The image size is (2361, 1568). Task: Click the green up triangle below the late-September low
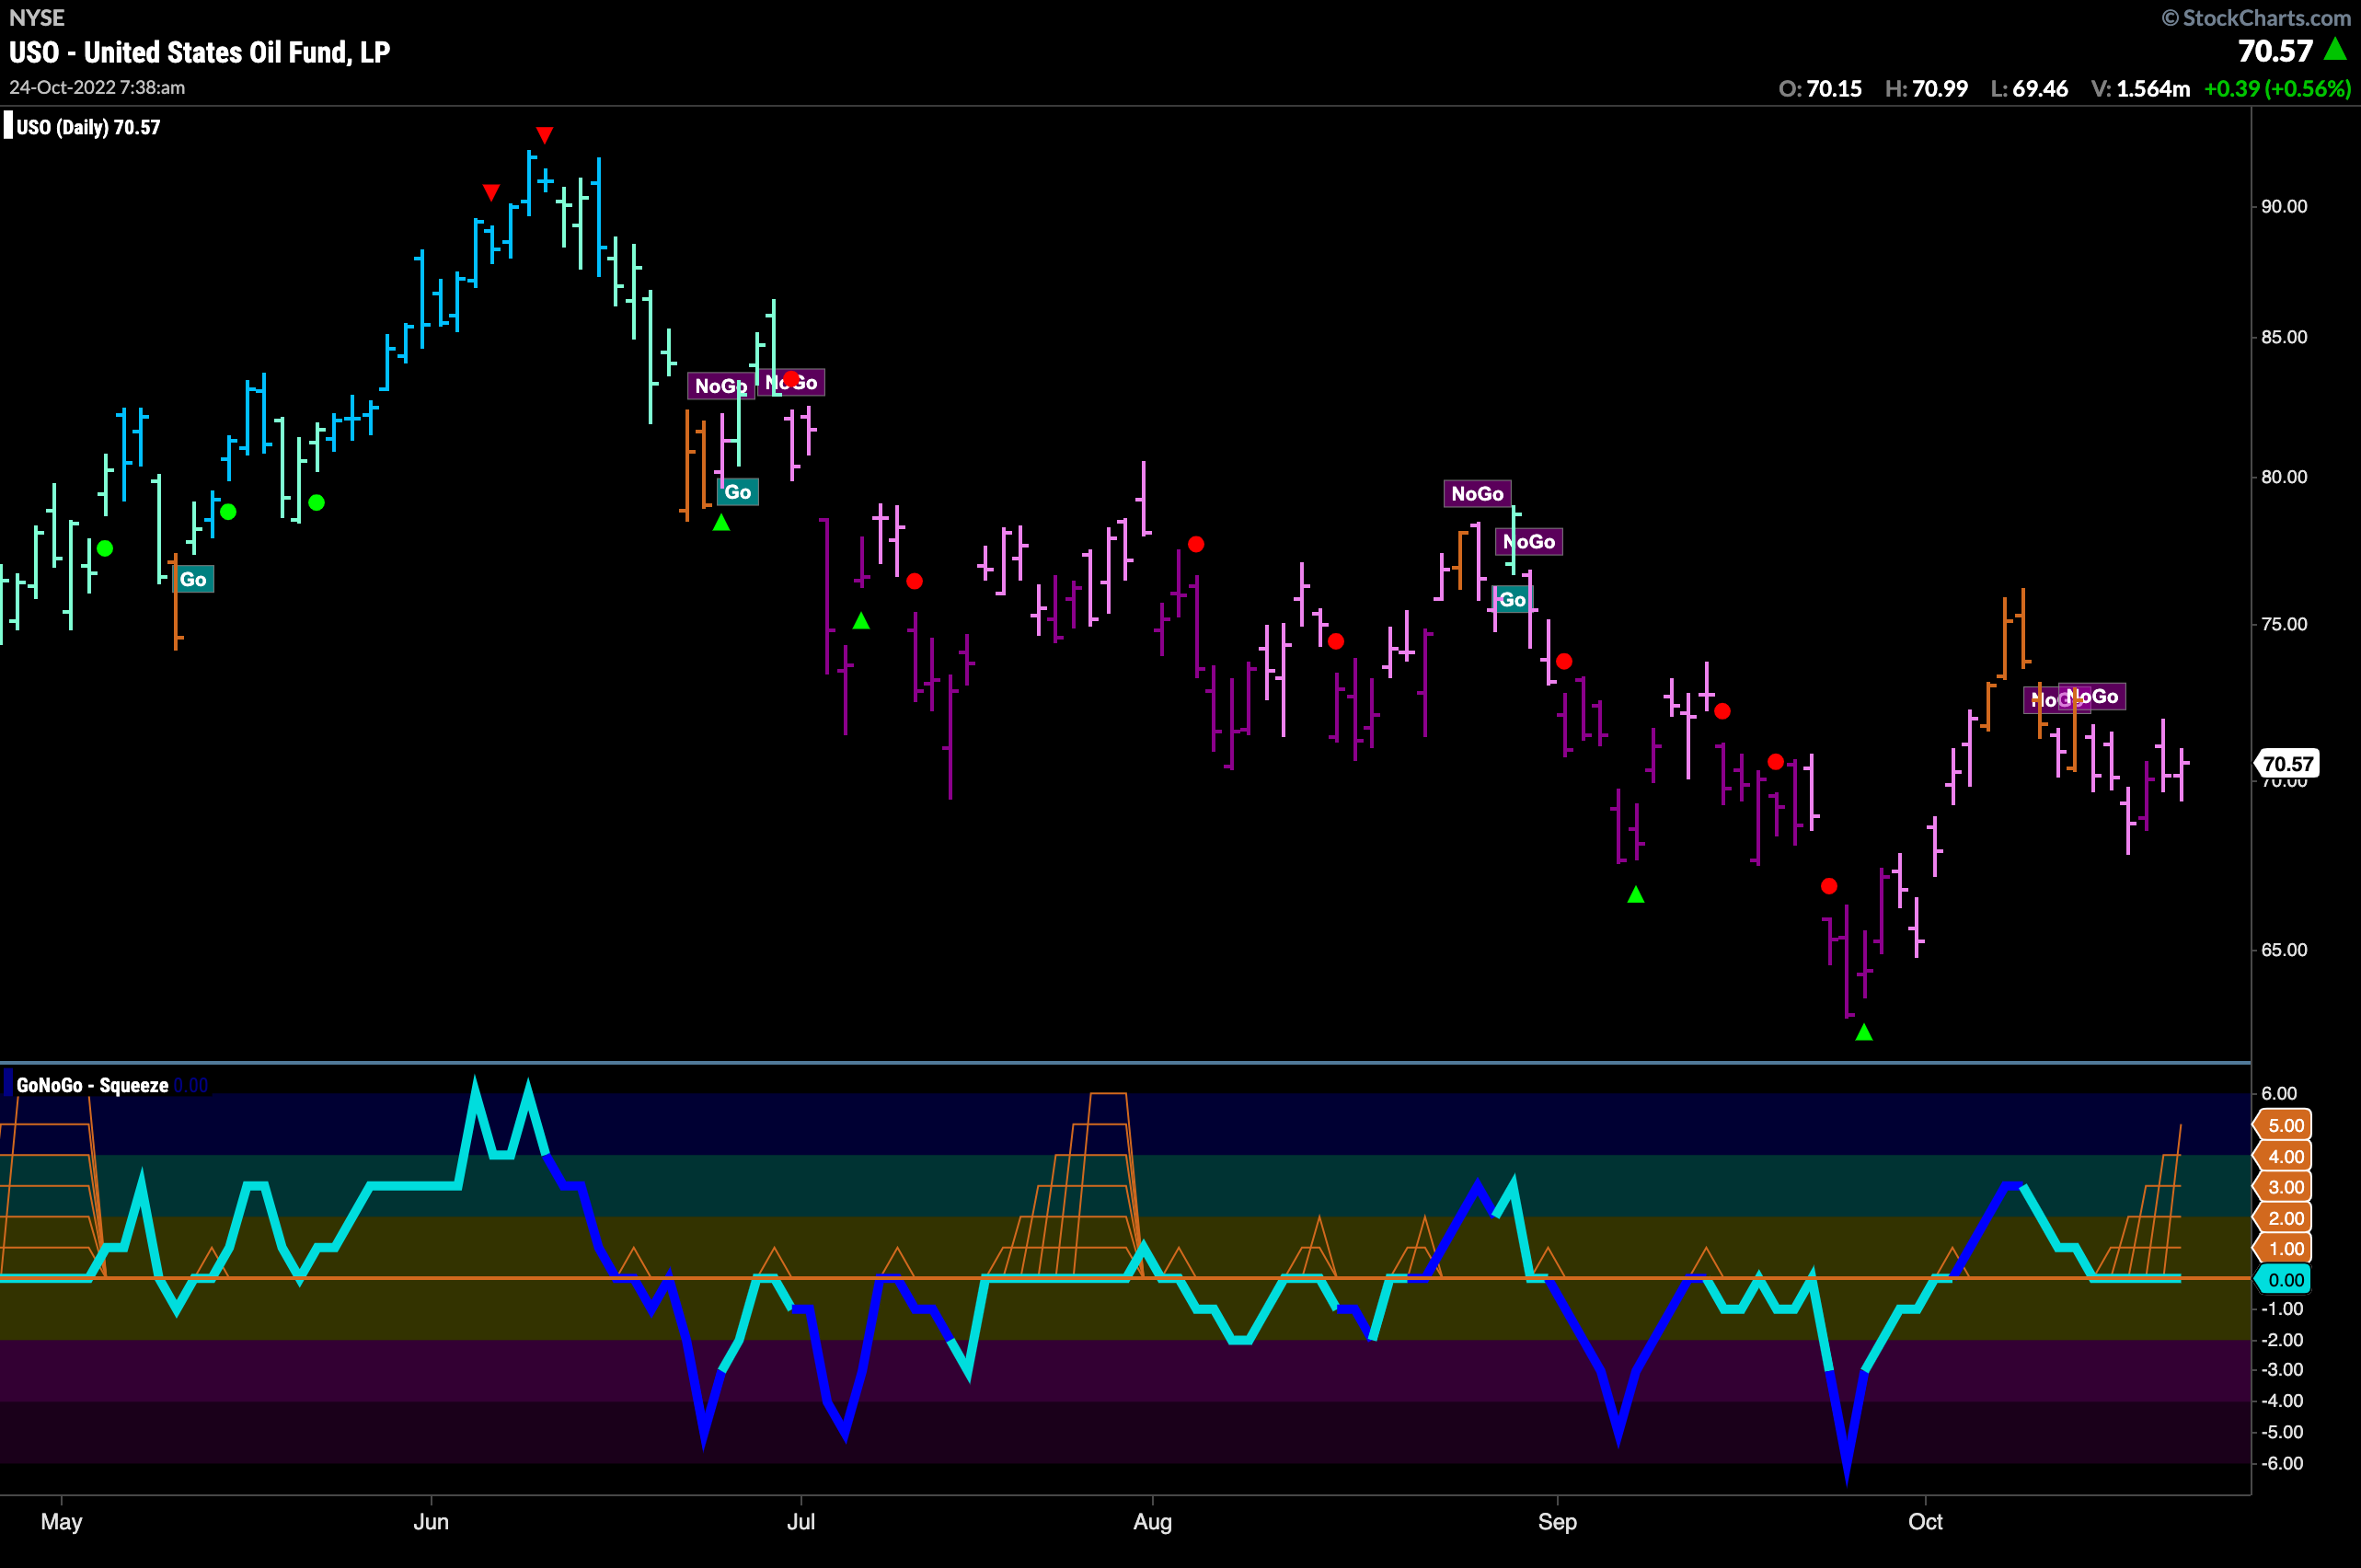[x=1864, y=1032]
